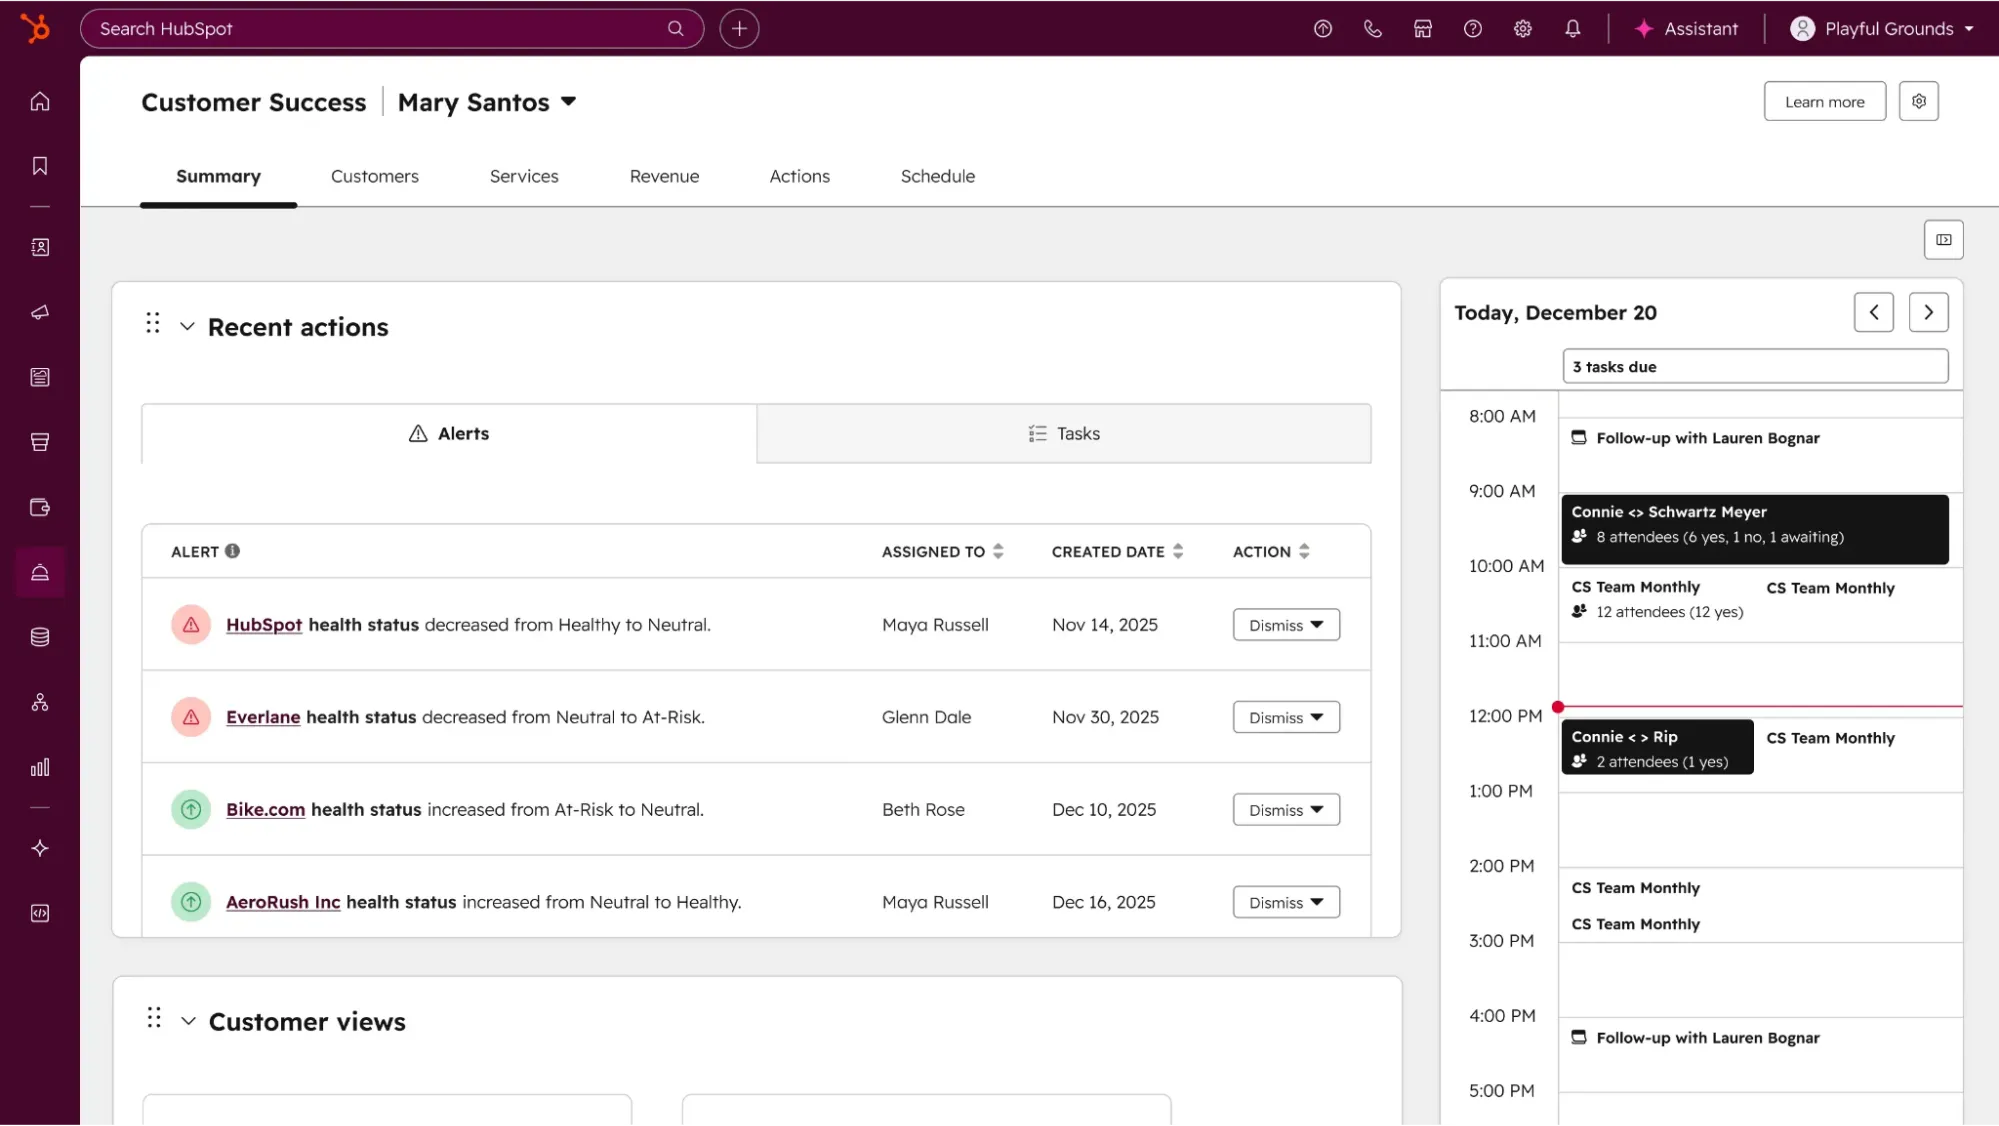This screenshot has height=1126, width=1999.
Task: Open the Marketplace storefront icon in top bar
Action: (x=1423, y=28)
